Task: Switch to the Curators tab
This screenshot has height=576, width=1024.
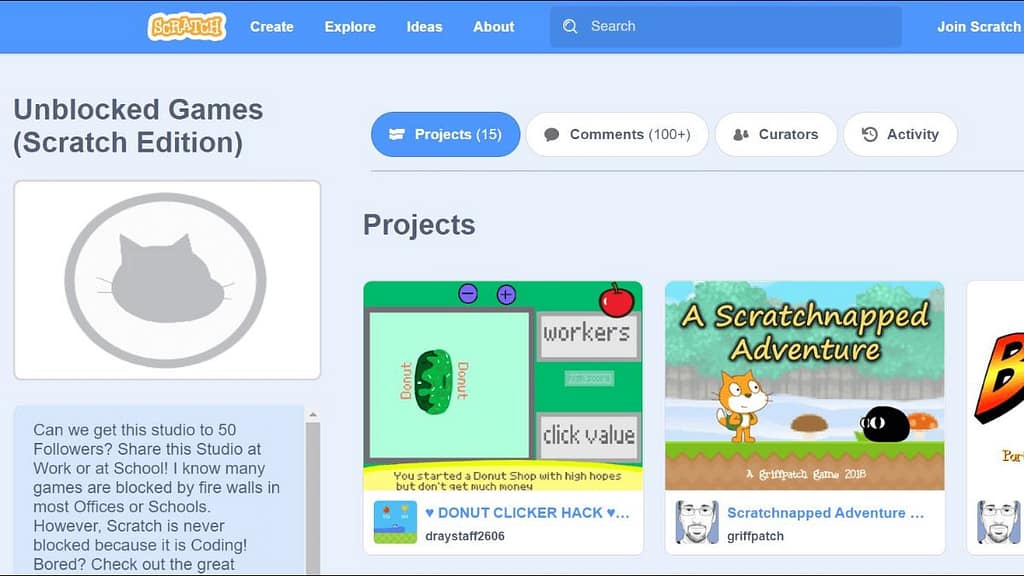Action: click(776, 135)
